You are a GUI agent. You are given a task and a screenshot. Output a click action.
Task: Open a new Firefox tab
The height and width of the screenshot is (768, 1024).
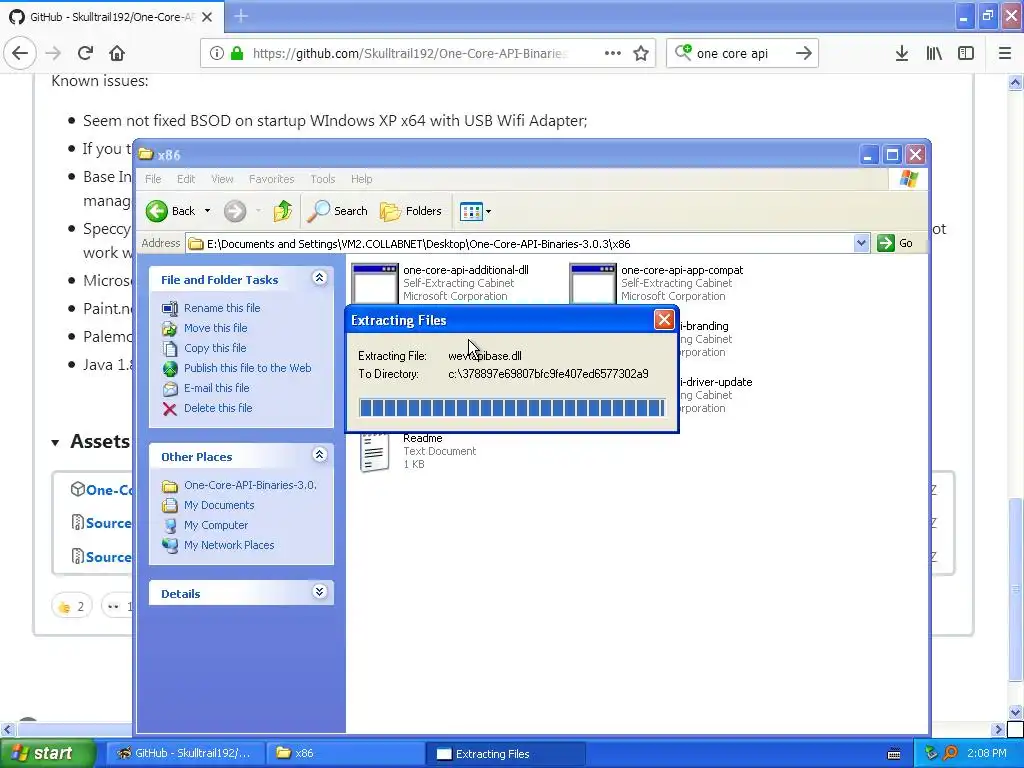point(241,16)
